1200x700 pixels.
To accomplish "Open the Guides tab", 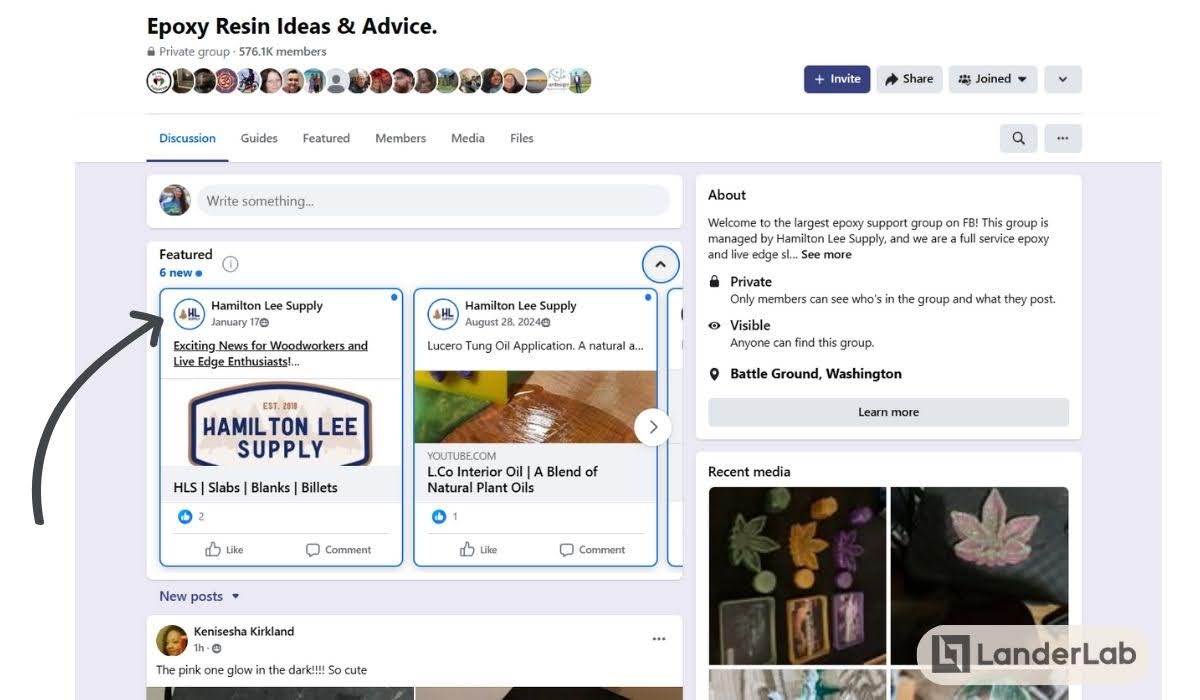I will click(259, 138).
